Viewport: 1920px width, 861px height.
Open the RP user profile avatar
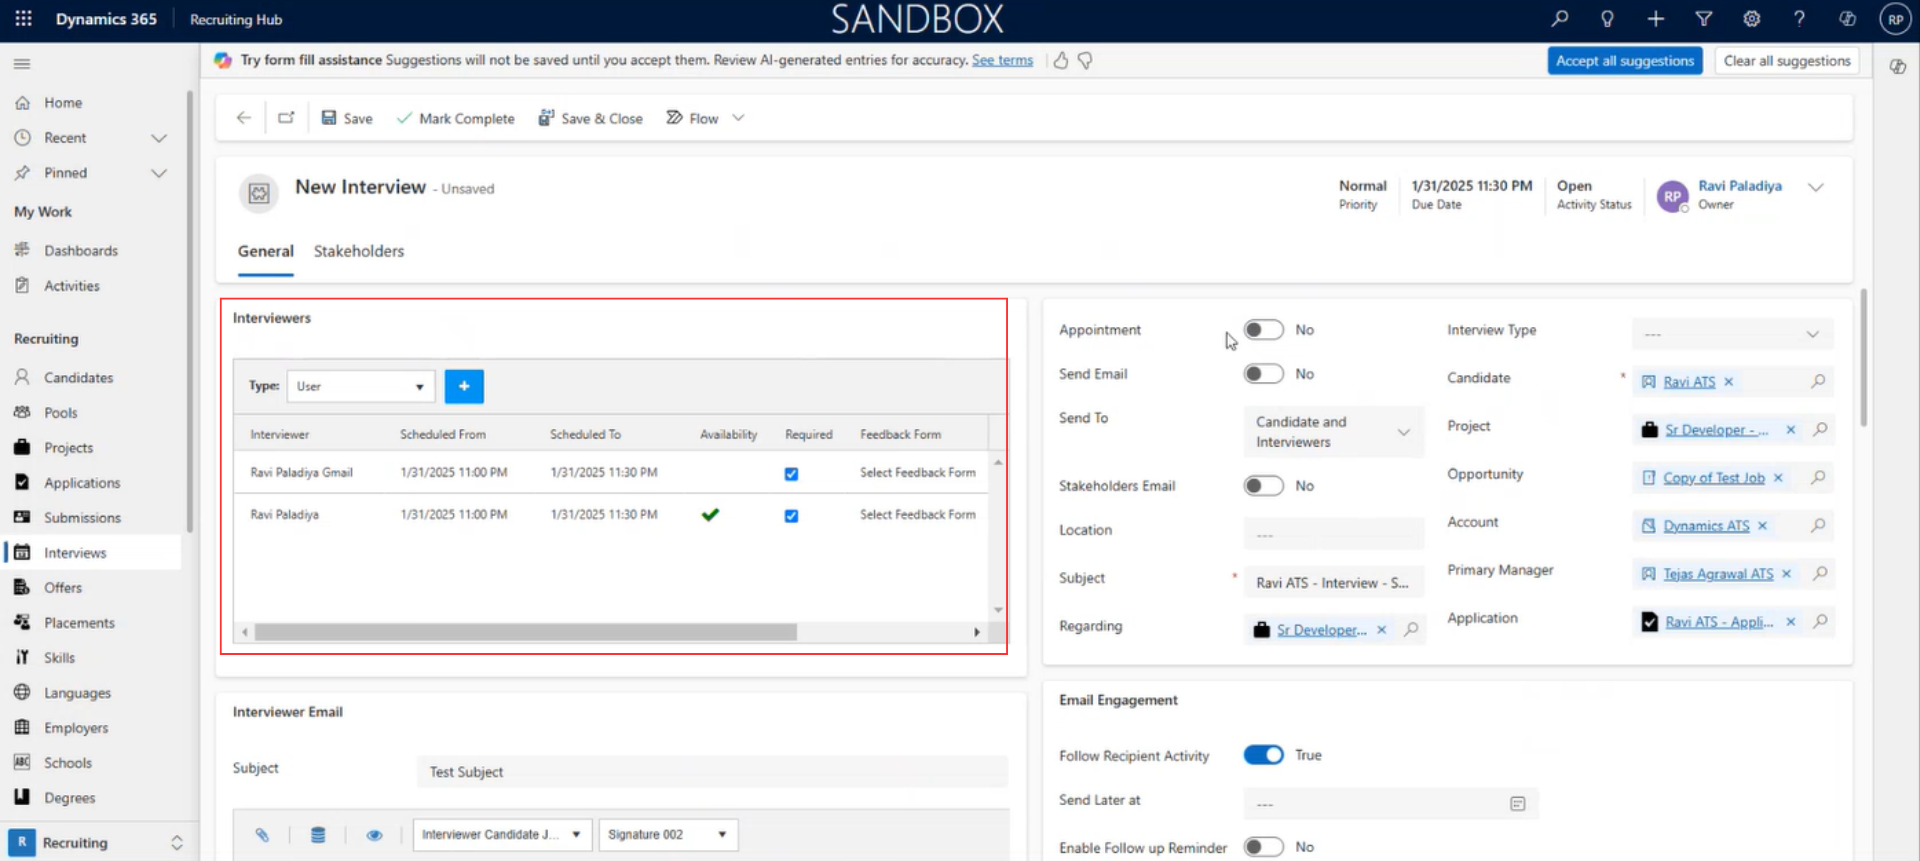(x=1895, y=19)
